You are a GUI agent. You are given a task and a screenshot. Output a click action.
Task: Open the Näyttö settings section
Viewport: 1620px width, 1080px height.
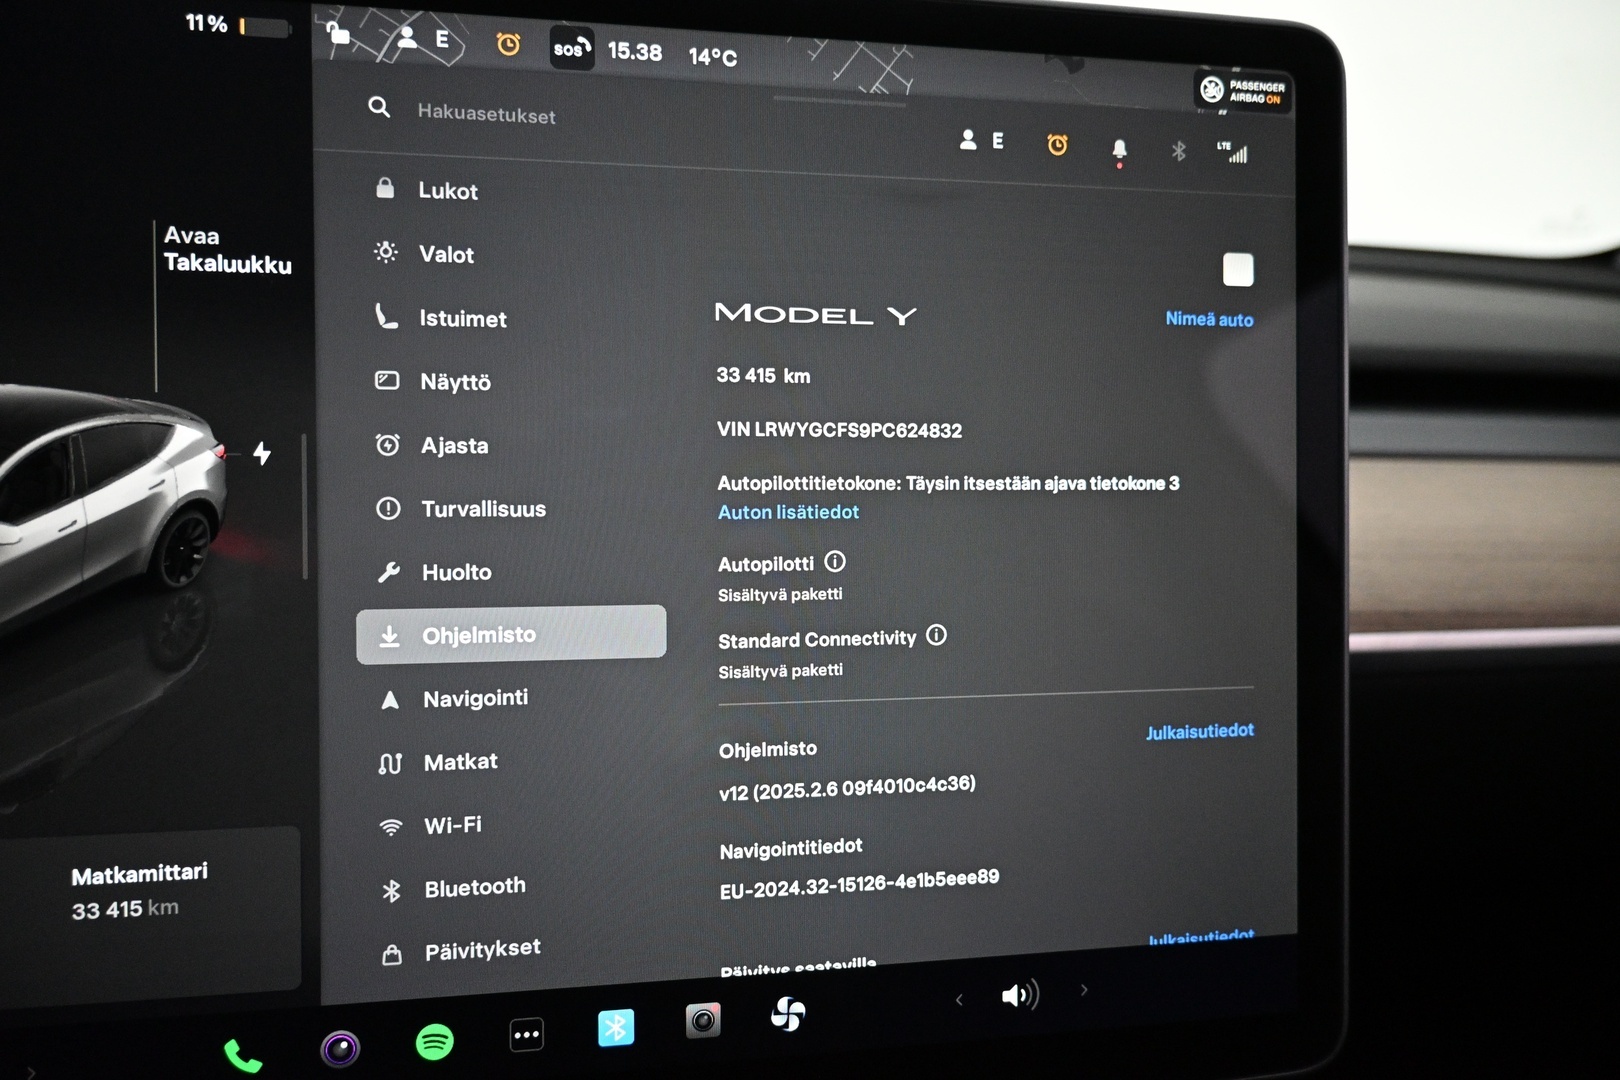[x=454, y=382]
